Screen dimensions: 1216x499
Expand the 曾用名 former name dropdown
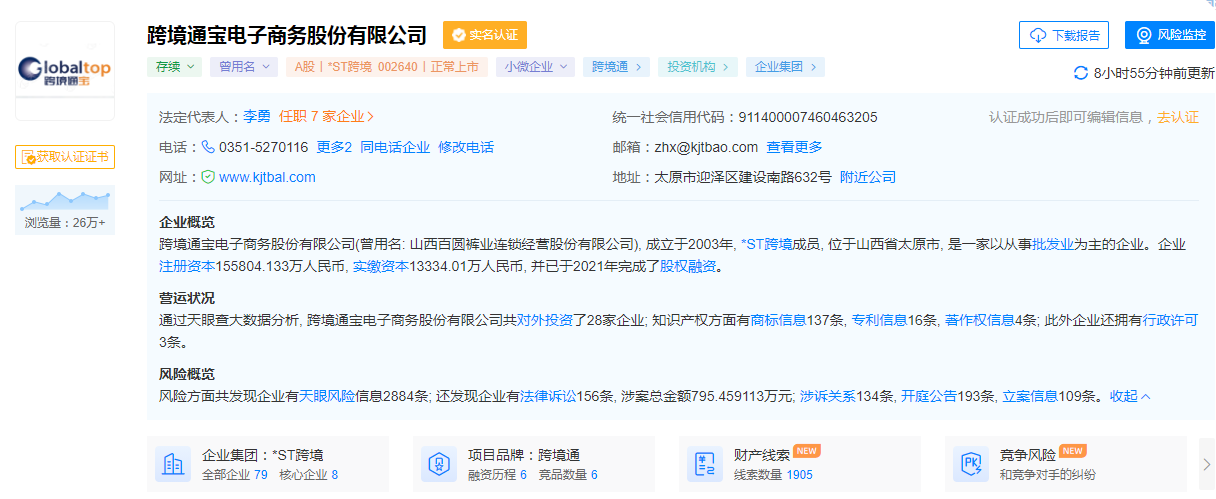[x=244, y=67]
